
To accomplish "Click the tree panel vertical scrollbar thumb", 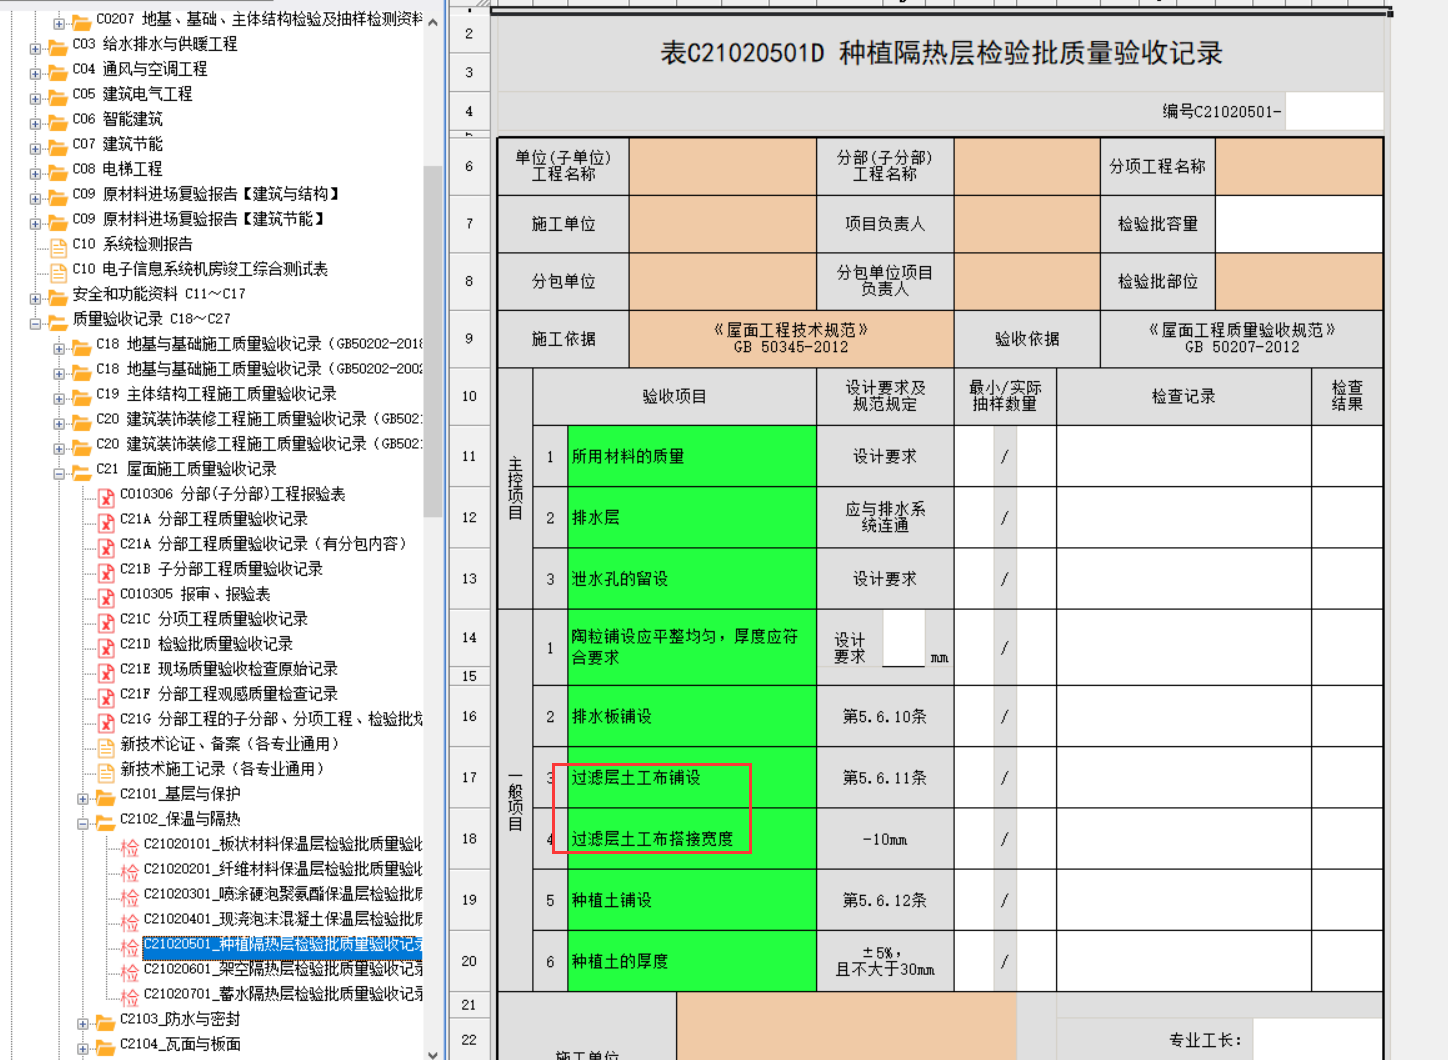I will point(432,340).
